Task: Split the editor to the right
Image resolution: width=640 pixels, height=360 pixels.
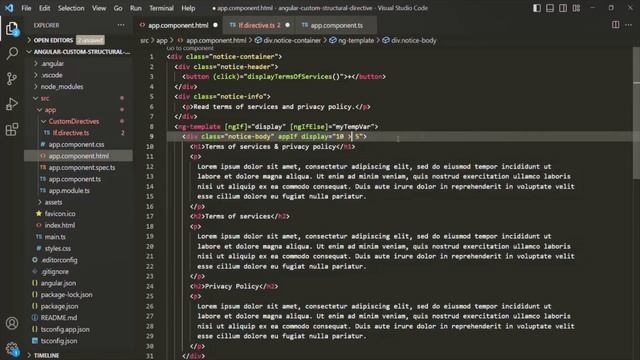Action: coord(615,25)
